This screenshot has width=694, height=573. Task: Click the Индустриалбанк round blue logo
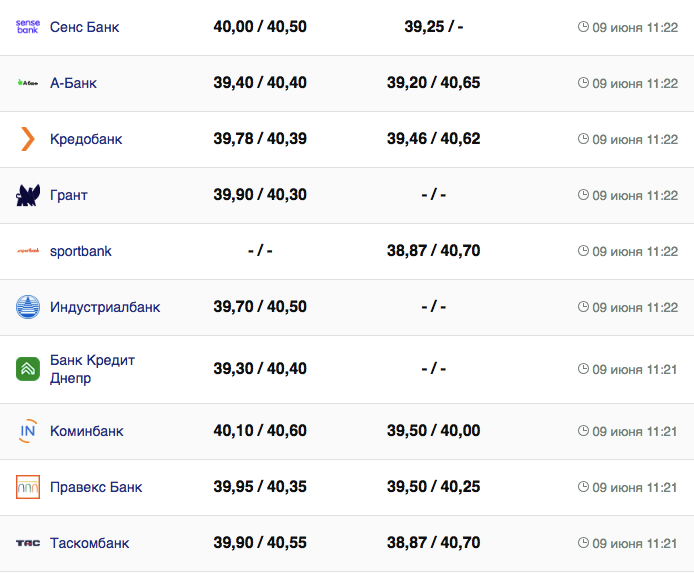point(28,307)
